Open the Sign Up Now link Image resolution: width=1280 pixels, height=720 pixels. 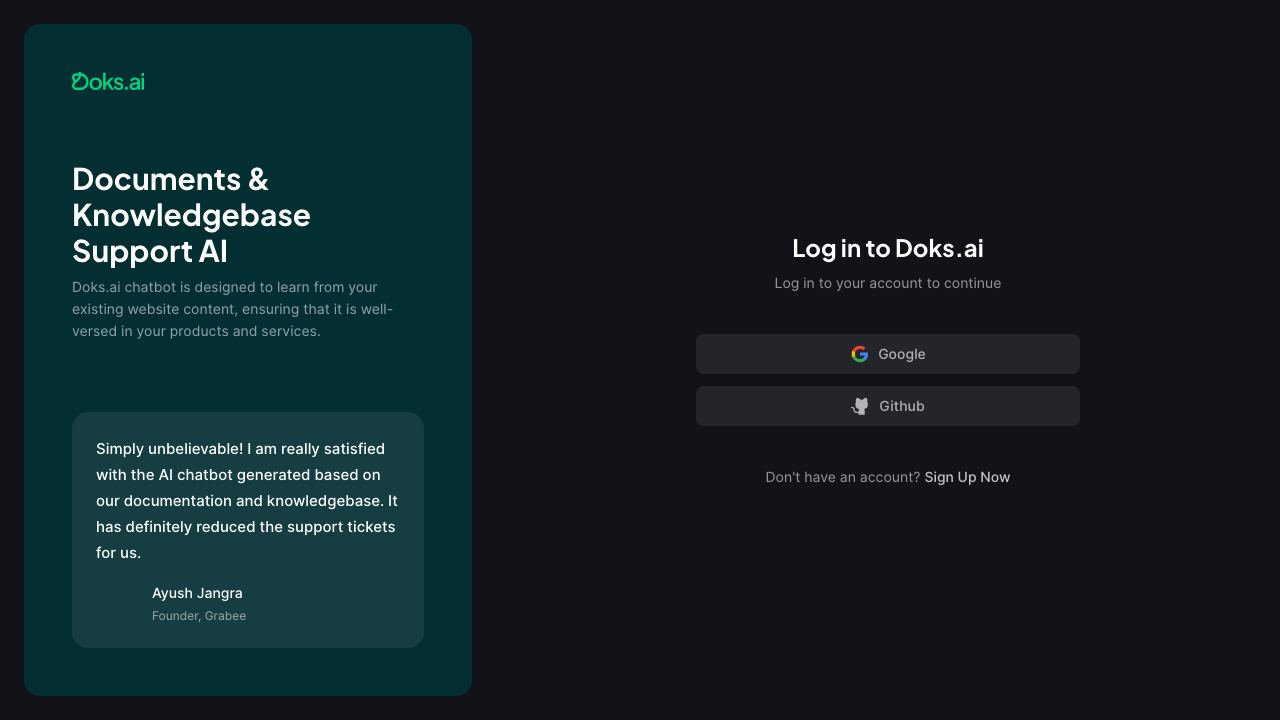tap(967, 477)
